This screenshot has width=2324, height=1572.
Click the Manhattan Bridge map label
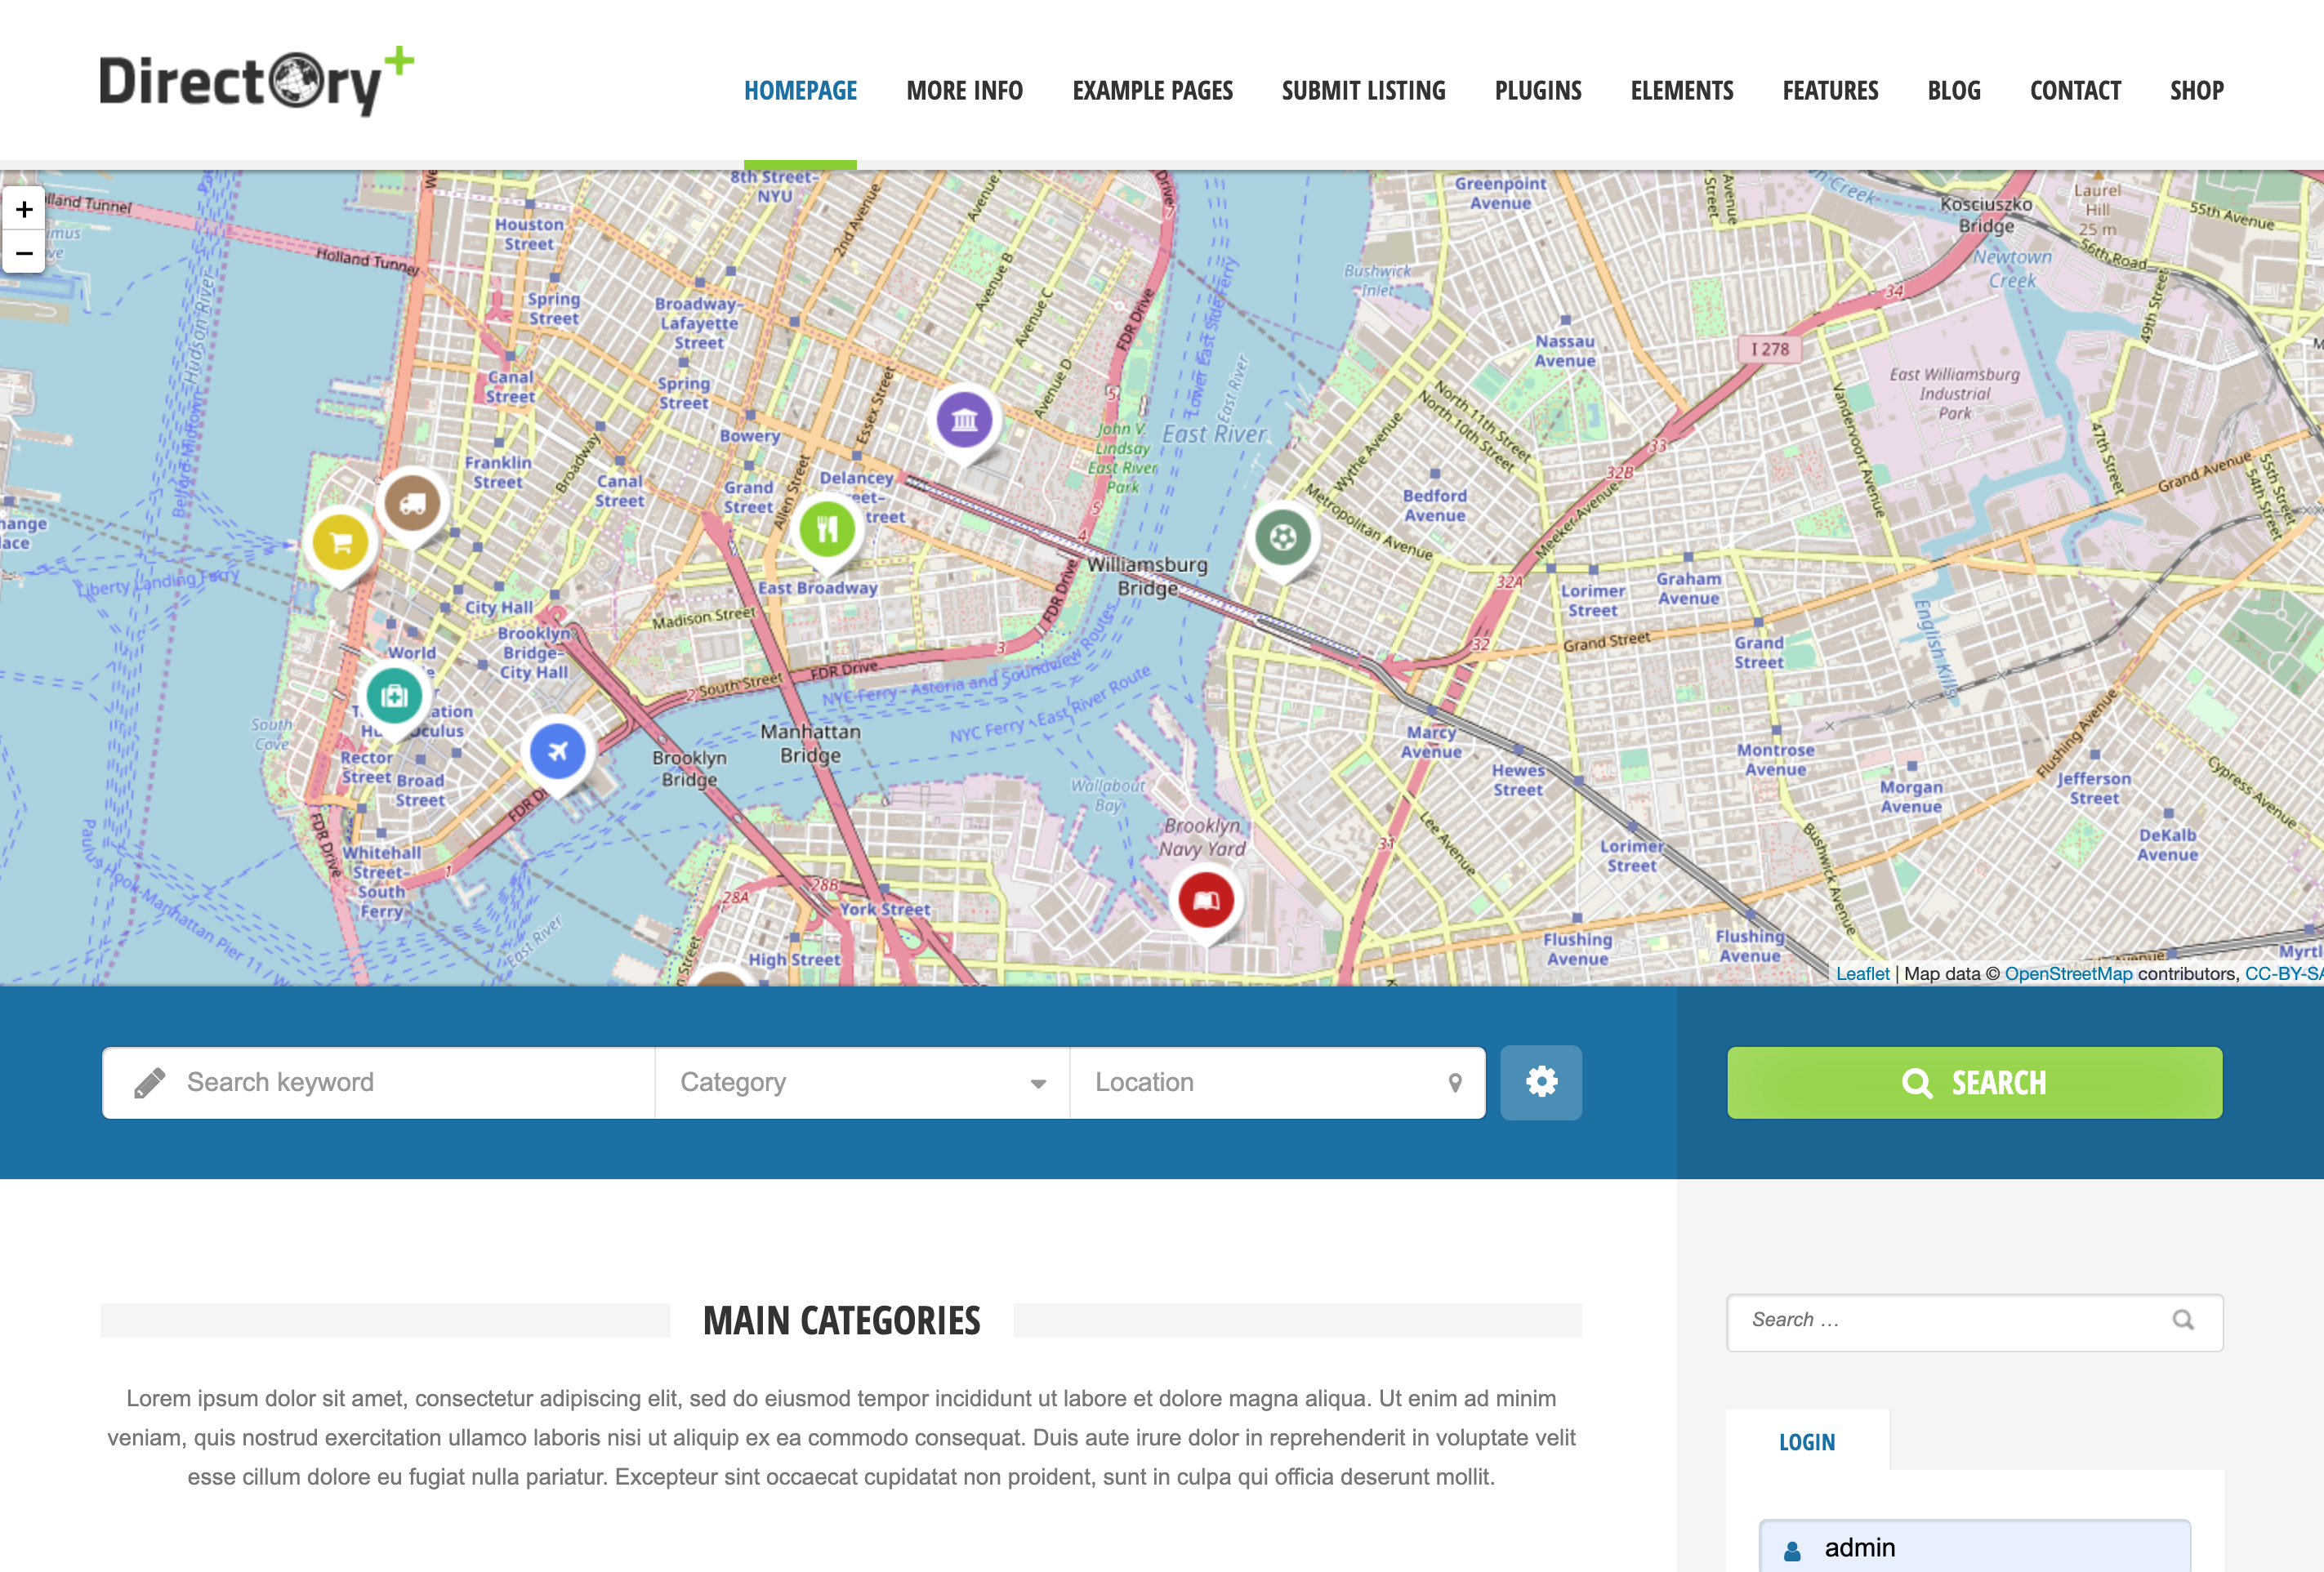click(810, 743)
